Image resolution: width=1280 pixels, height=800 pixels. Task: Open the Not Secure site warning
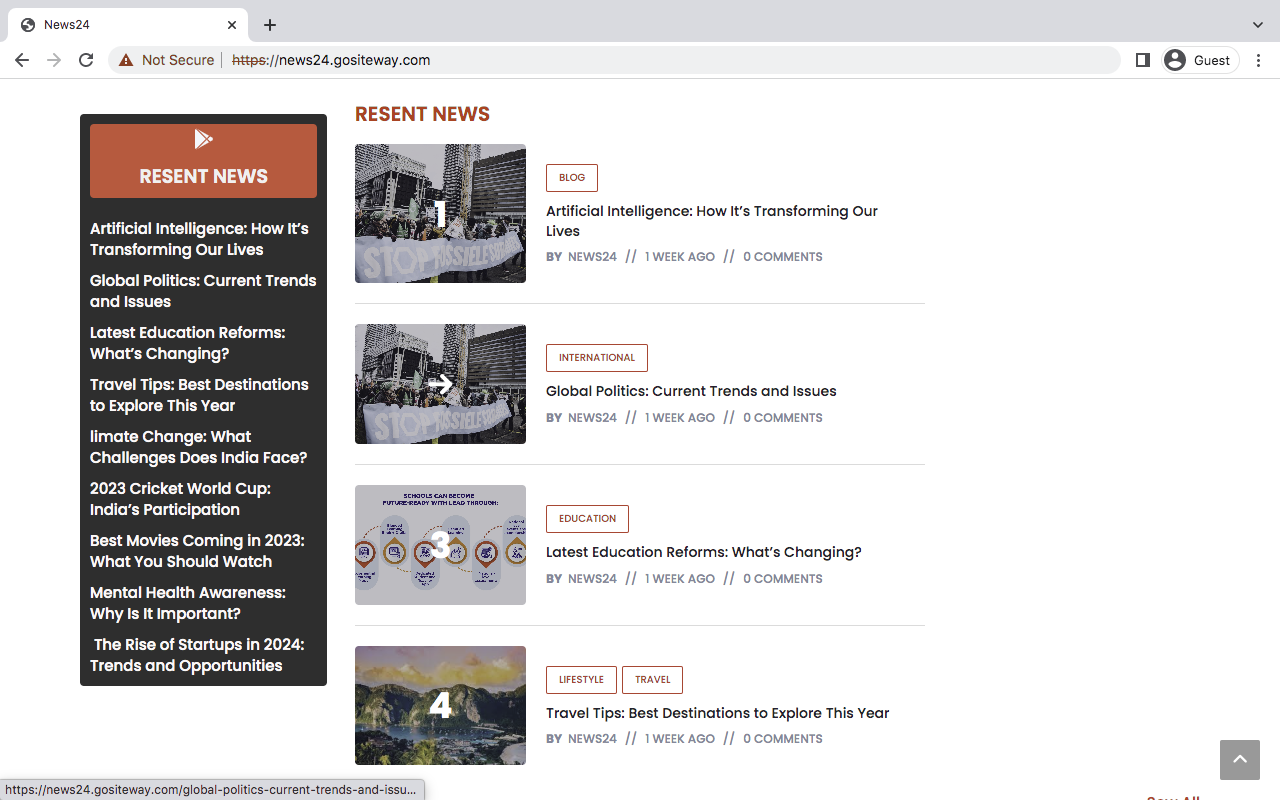click(x=166, y=60)
